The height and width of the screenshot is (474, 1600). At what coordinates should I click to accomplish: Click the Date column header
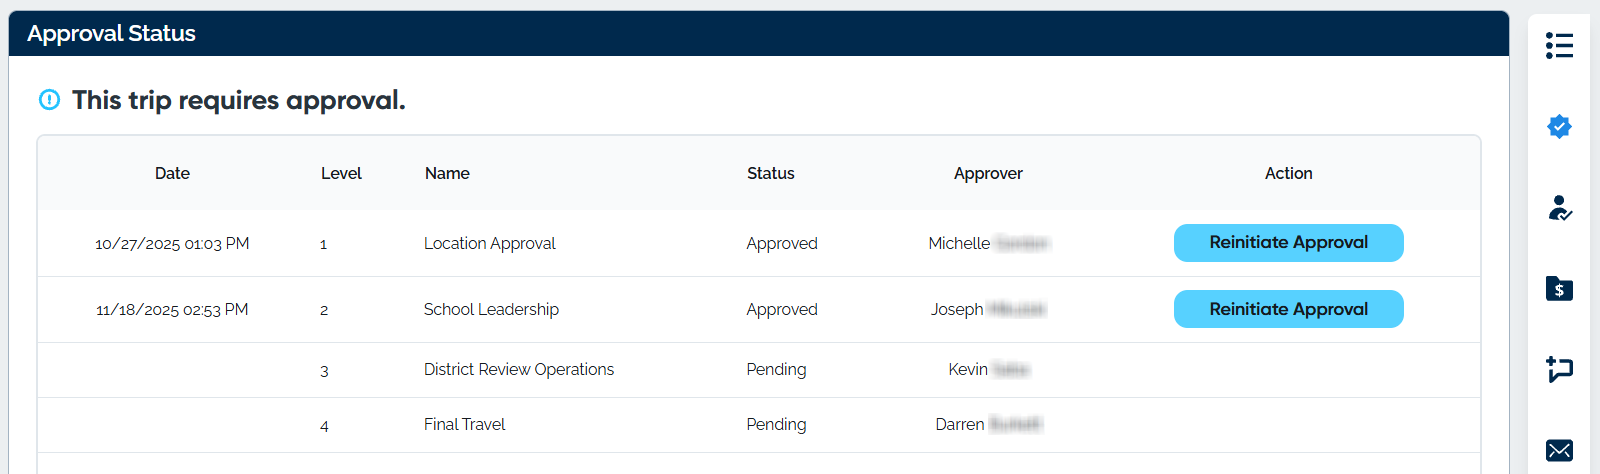[172, 174]
